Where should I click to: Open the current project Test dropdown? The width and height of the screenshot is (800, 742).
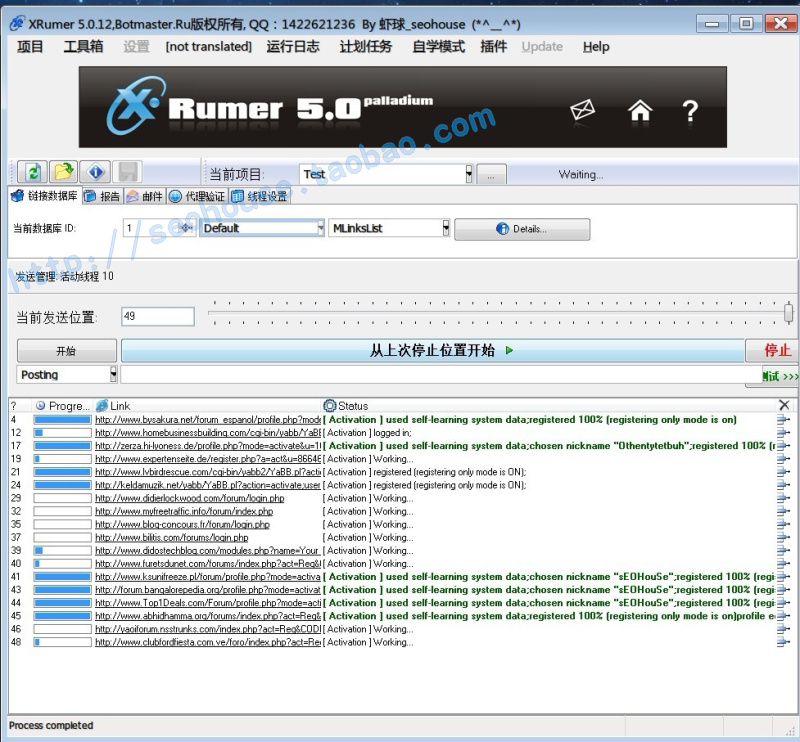[469, 174]
